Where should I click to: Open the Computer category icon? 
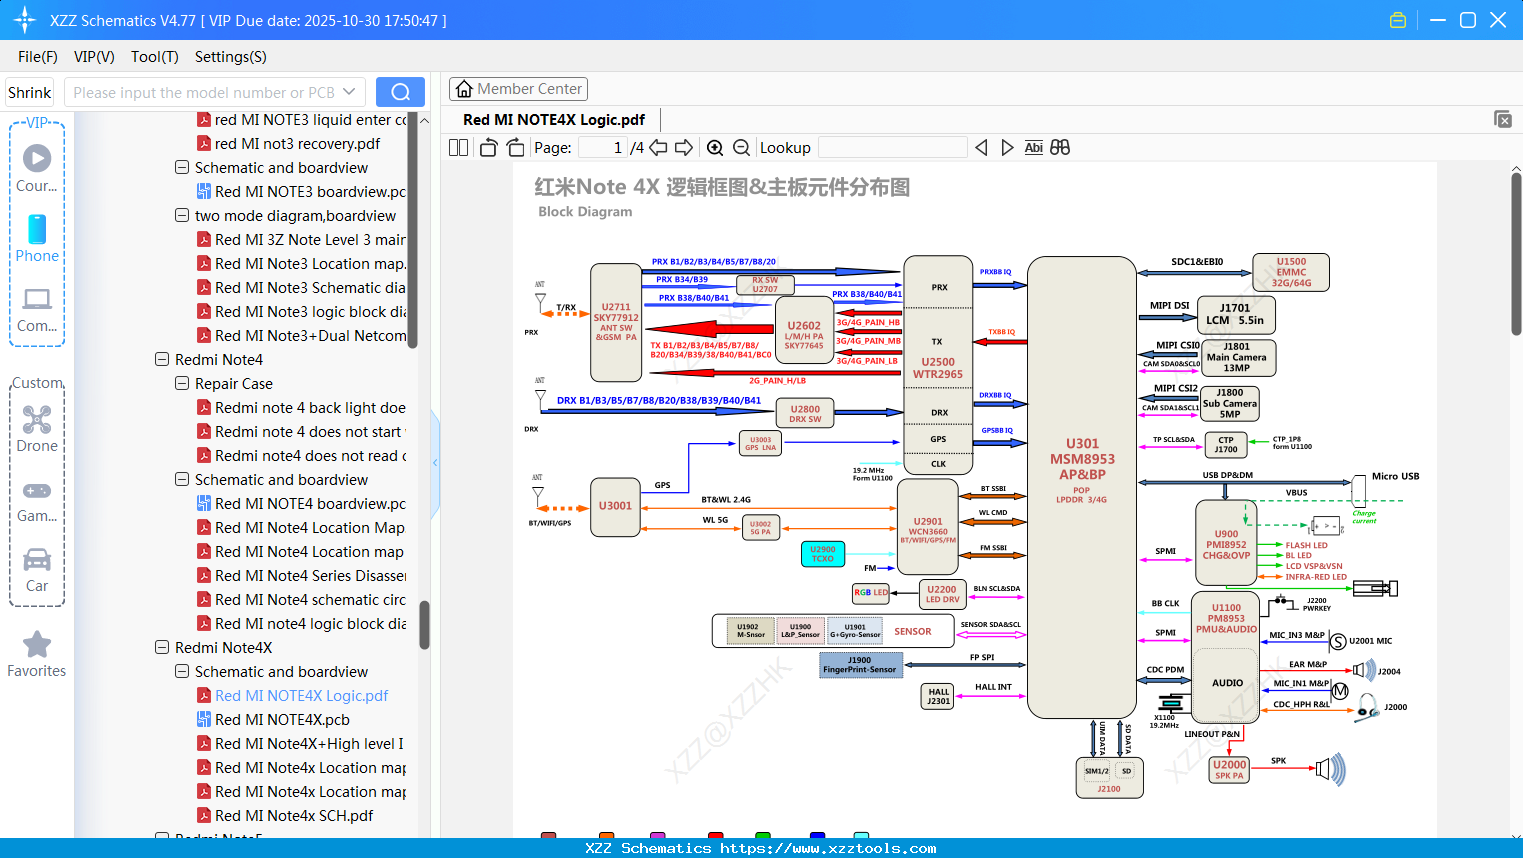point(37,309)
